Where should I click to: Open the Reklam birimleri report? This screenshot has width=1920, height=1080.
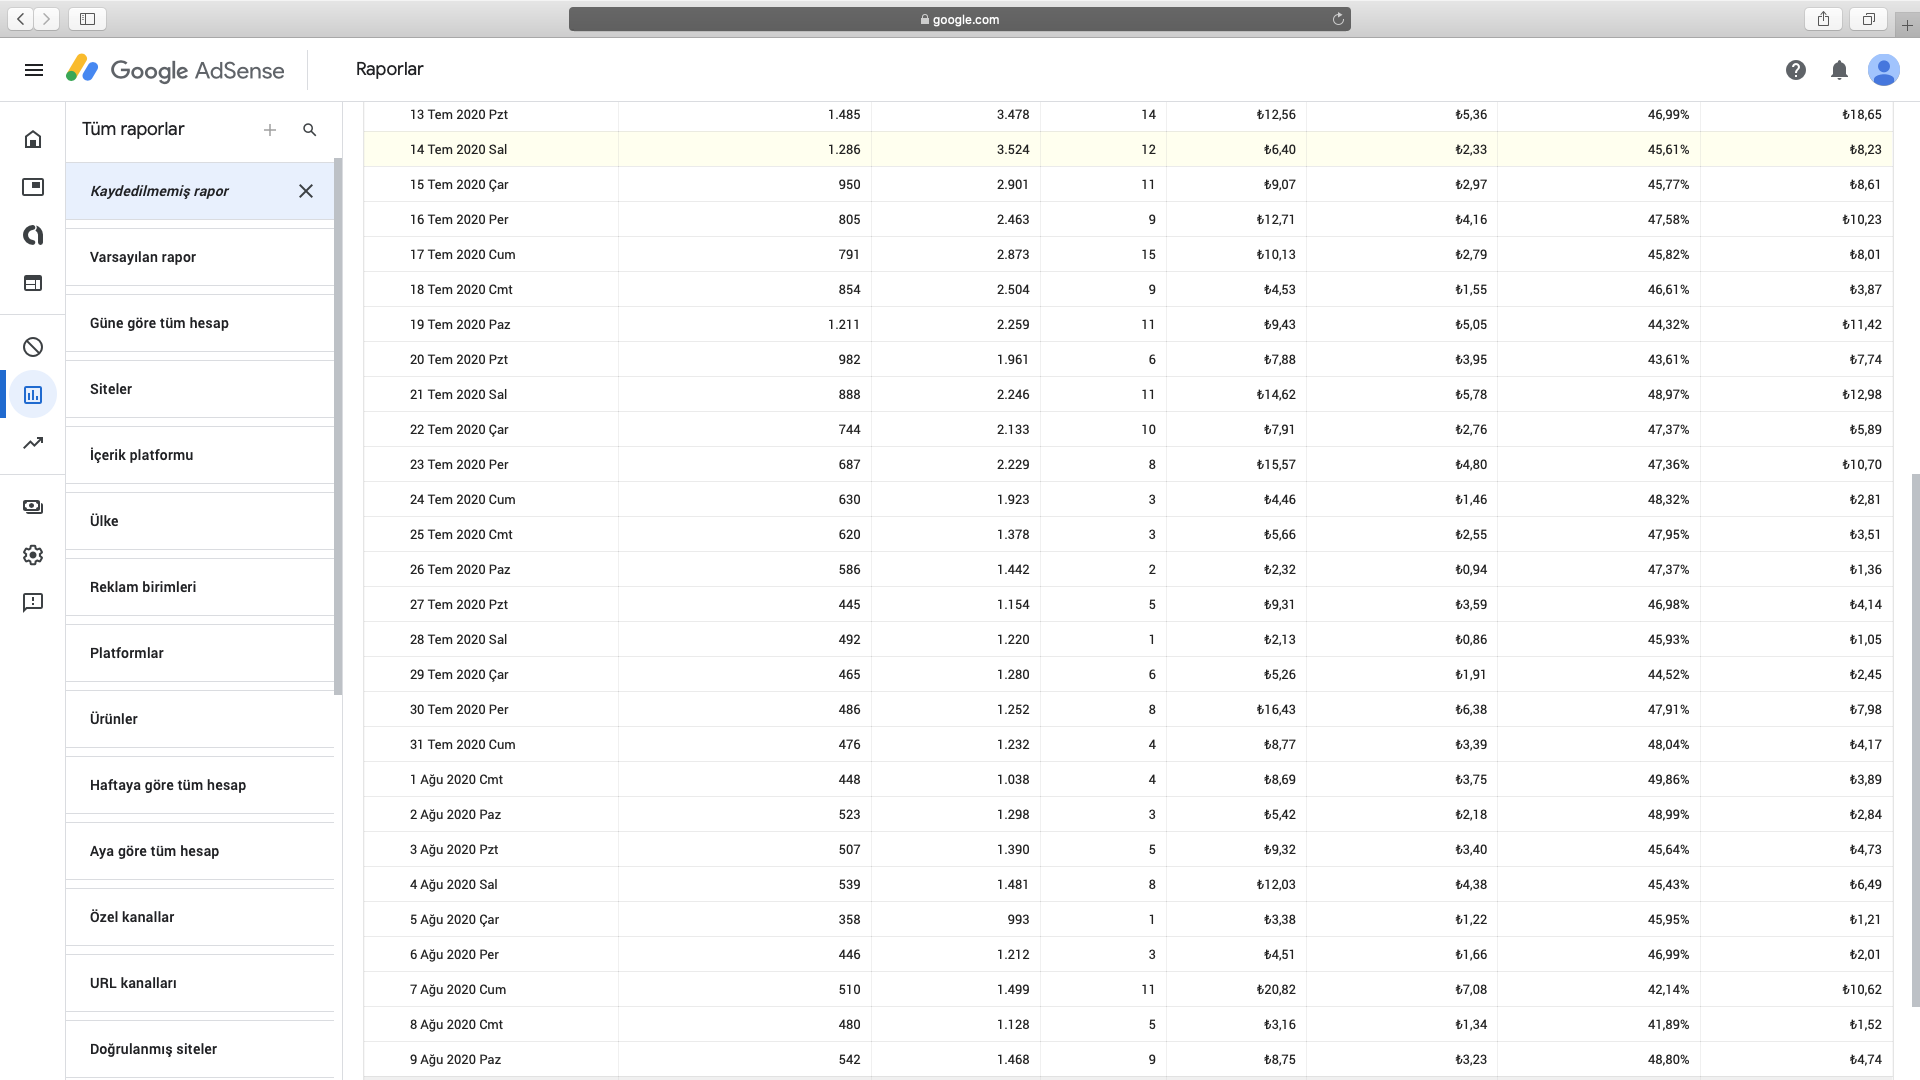click(143, 587)
